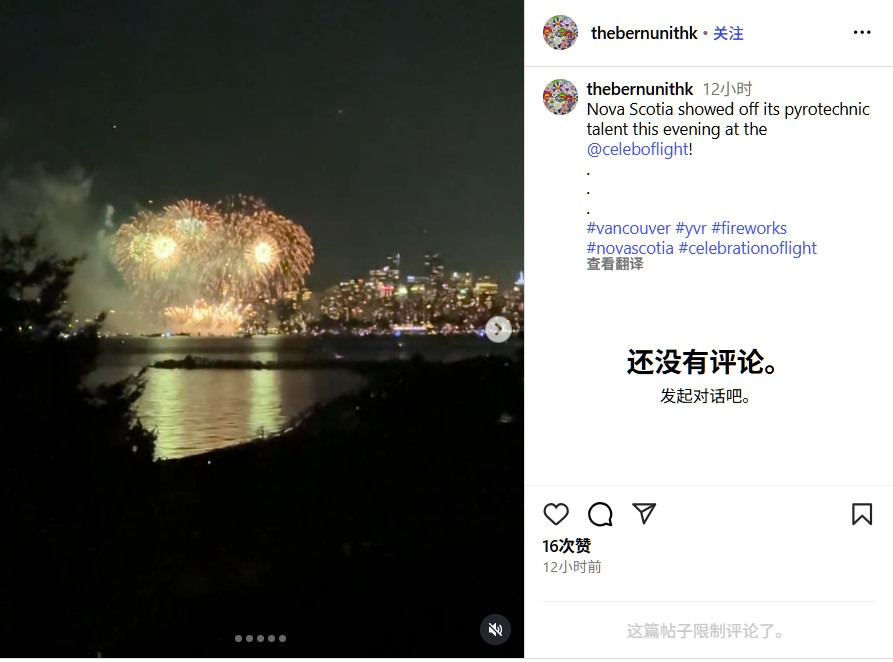Go to next slide with arrow
The height and width of the screenshot is (662, 893).
pyautogui.click(x=498, y=329)
